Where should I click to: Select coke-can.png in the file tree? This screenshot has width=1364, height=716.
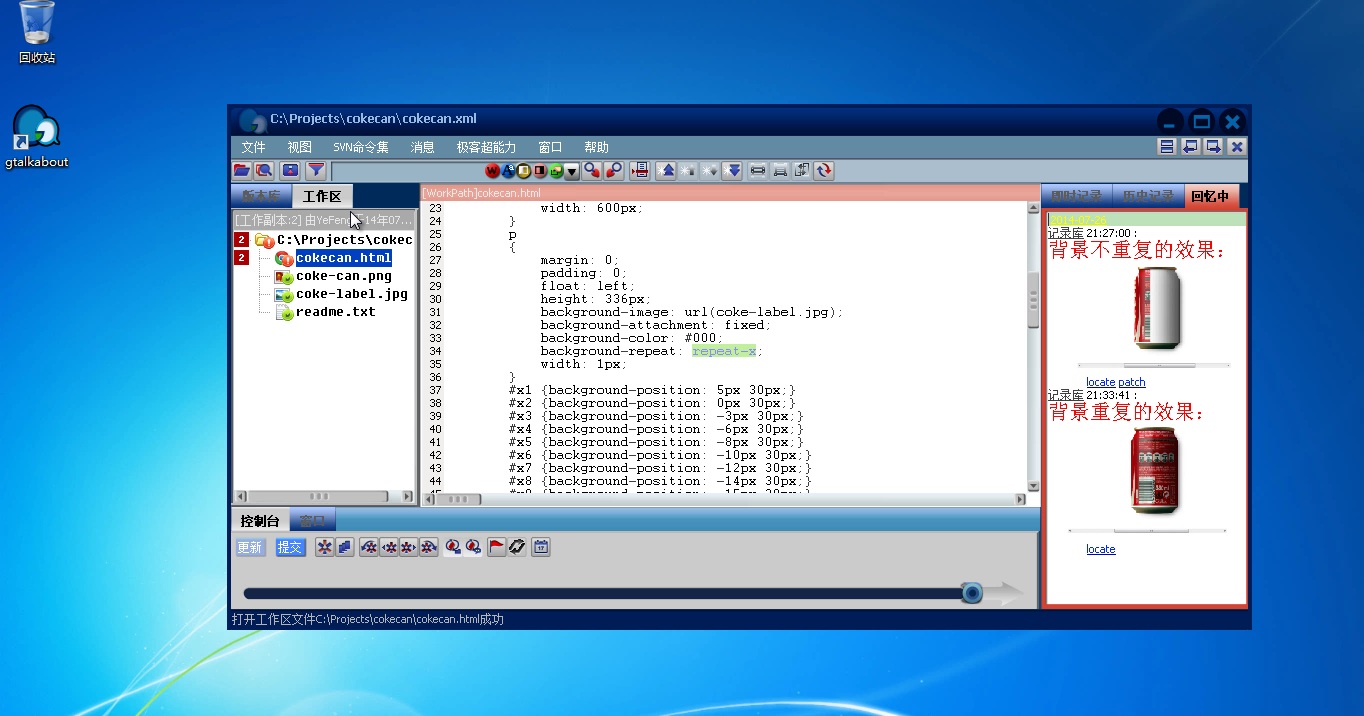(x=343, y=276)
